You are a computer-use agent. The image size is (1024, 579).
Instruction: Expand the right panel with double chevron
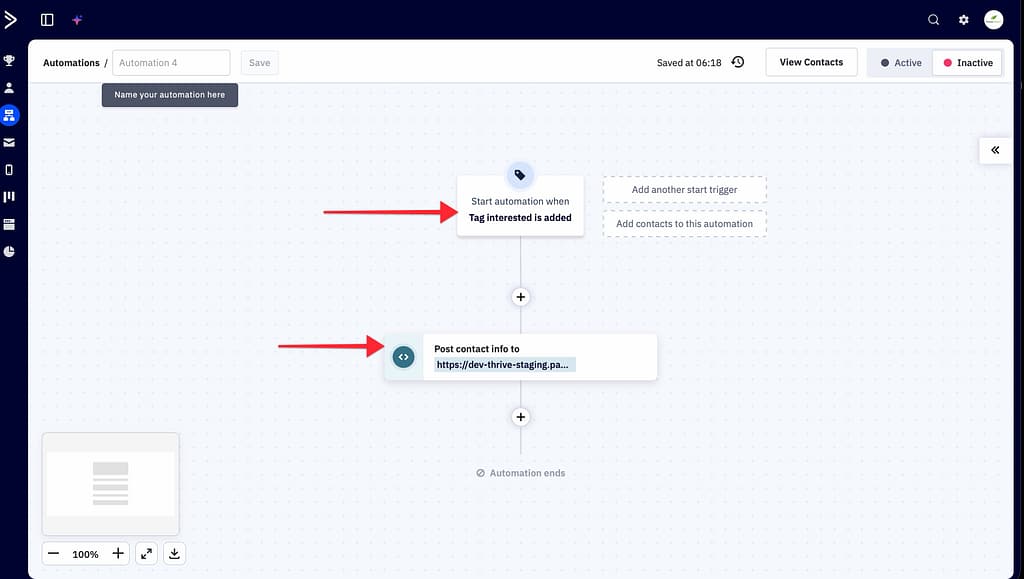click(x=995, y=150)
